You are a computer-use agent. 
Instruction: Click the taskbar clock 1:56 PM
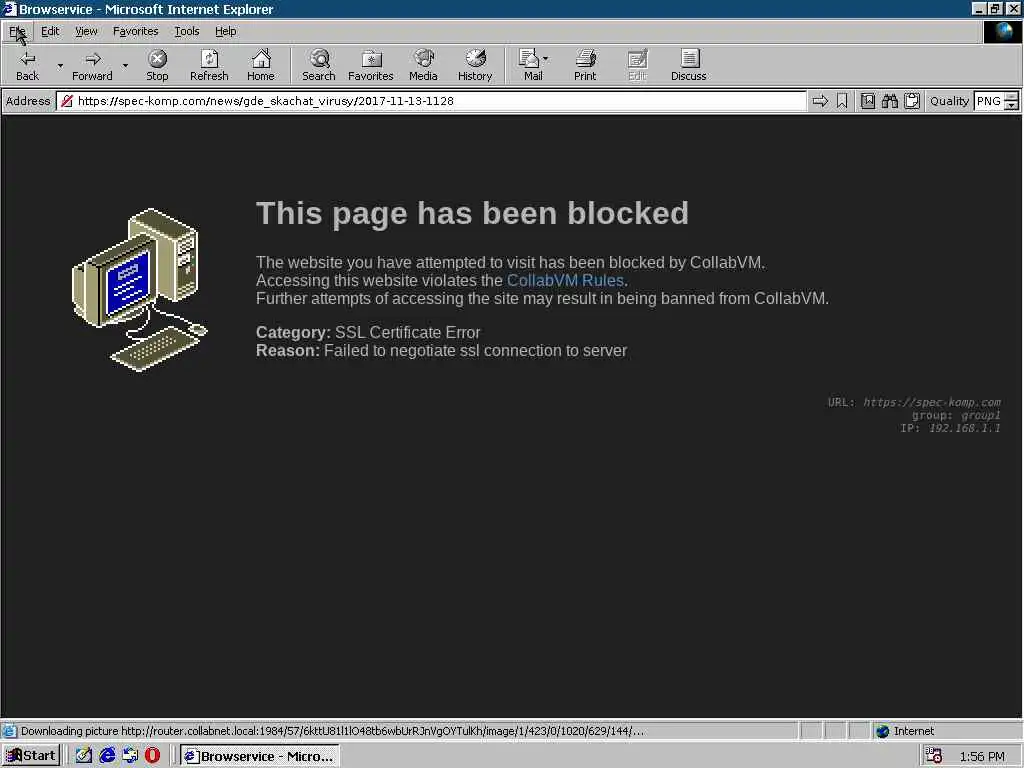(982, 756)
